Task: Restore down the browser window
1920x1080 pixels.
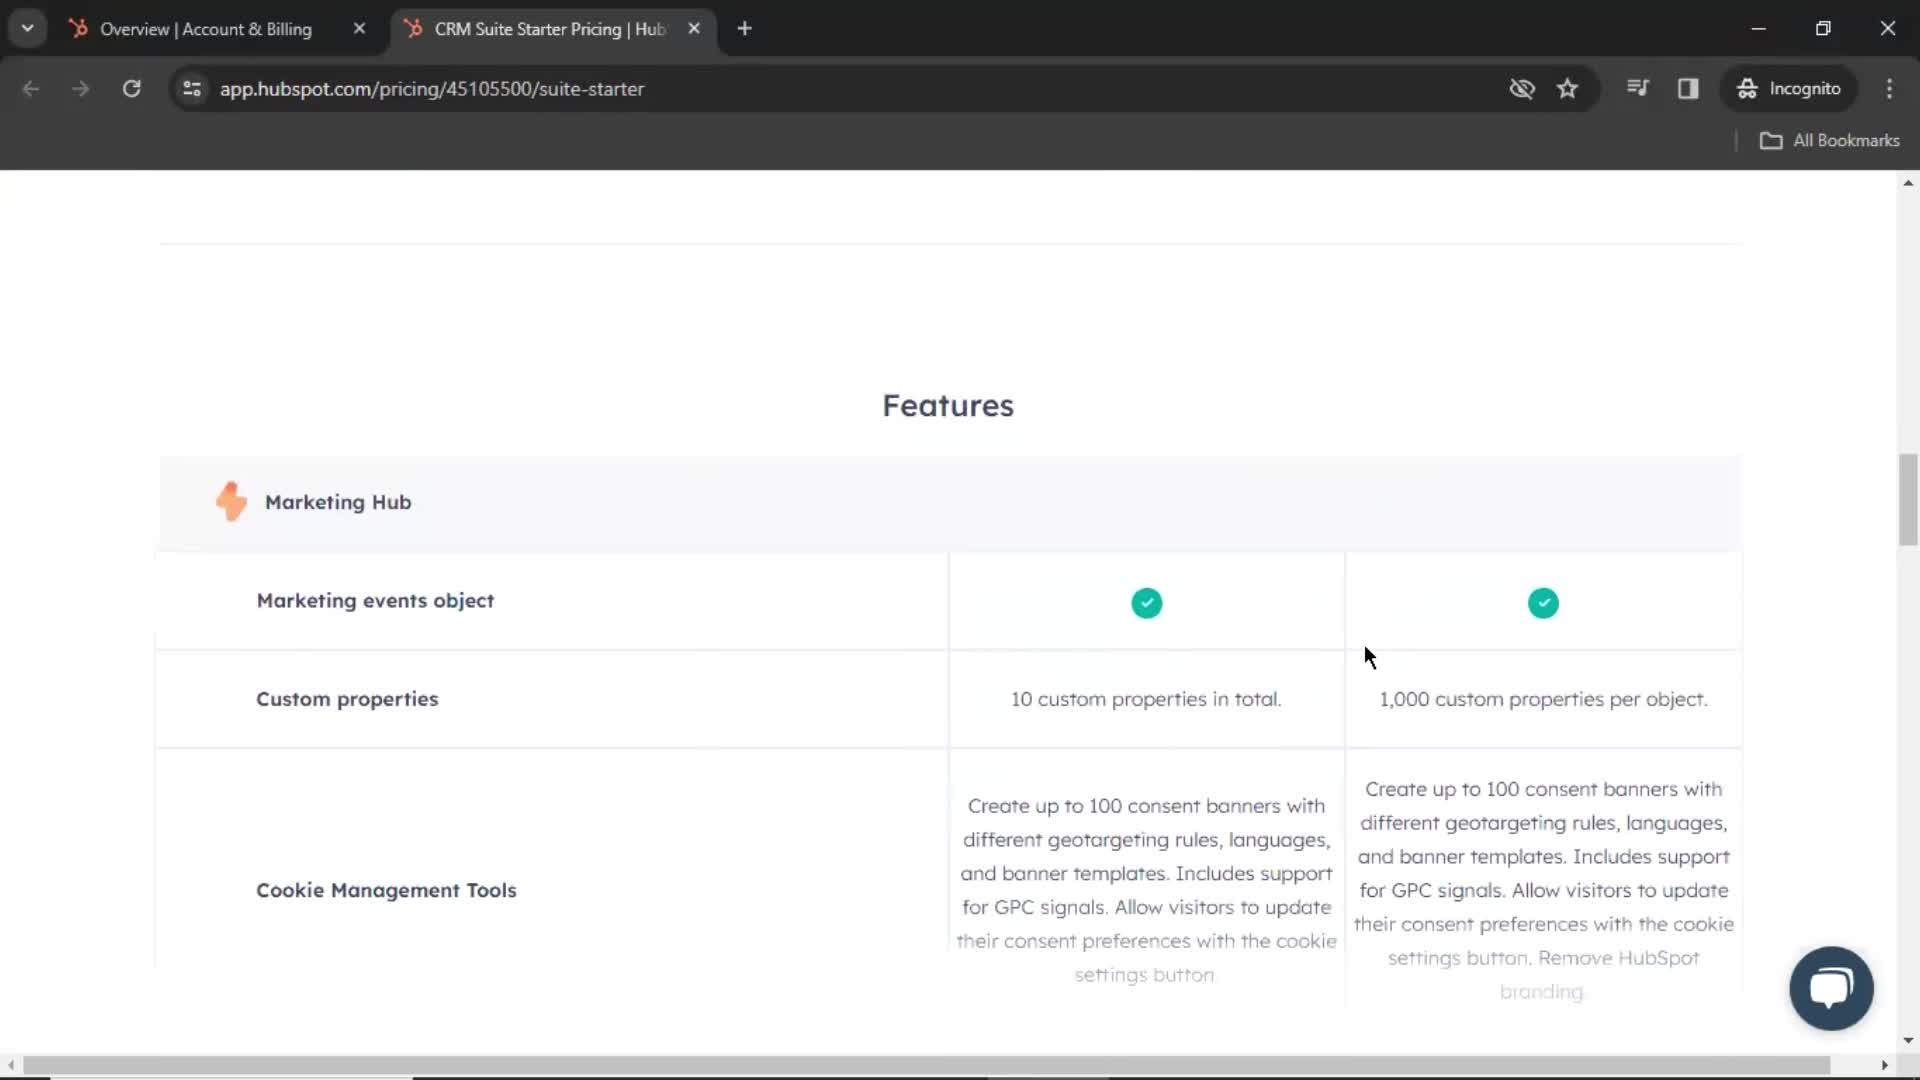Action: click(1823, 29)
